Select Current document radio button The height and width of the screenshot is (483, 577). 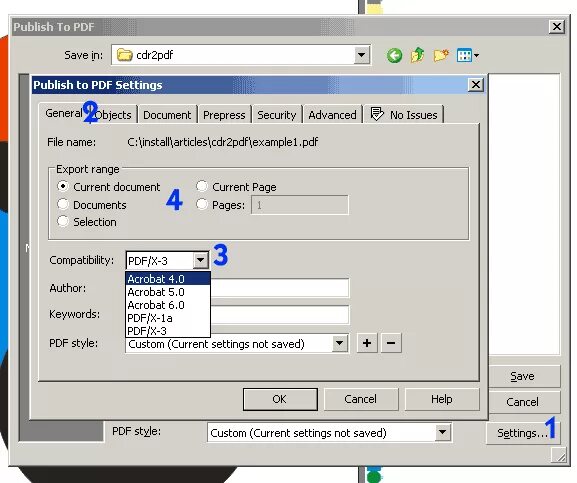coord(63,187)
